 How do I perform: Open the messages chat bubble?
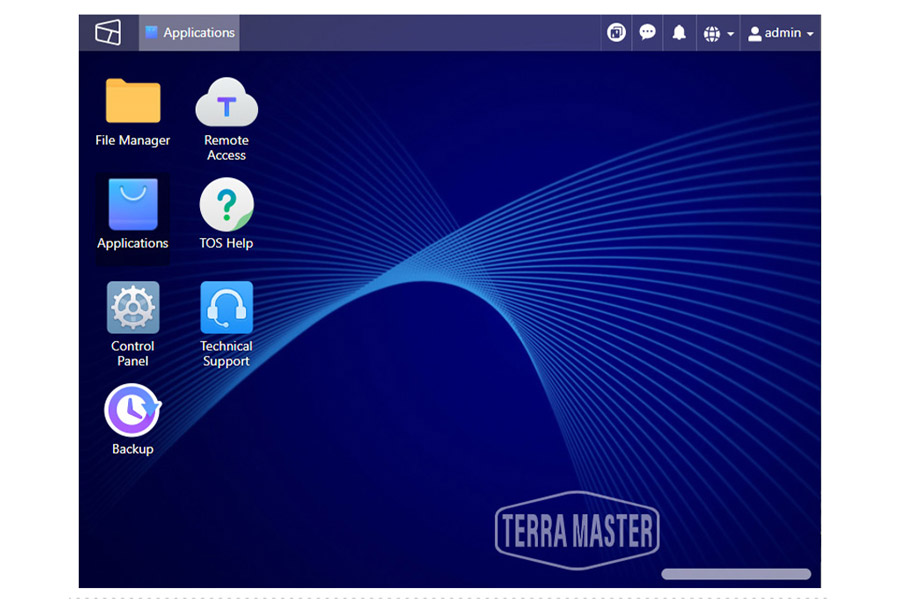point(647,31)
